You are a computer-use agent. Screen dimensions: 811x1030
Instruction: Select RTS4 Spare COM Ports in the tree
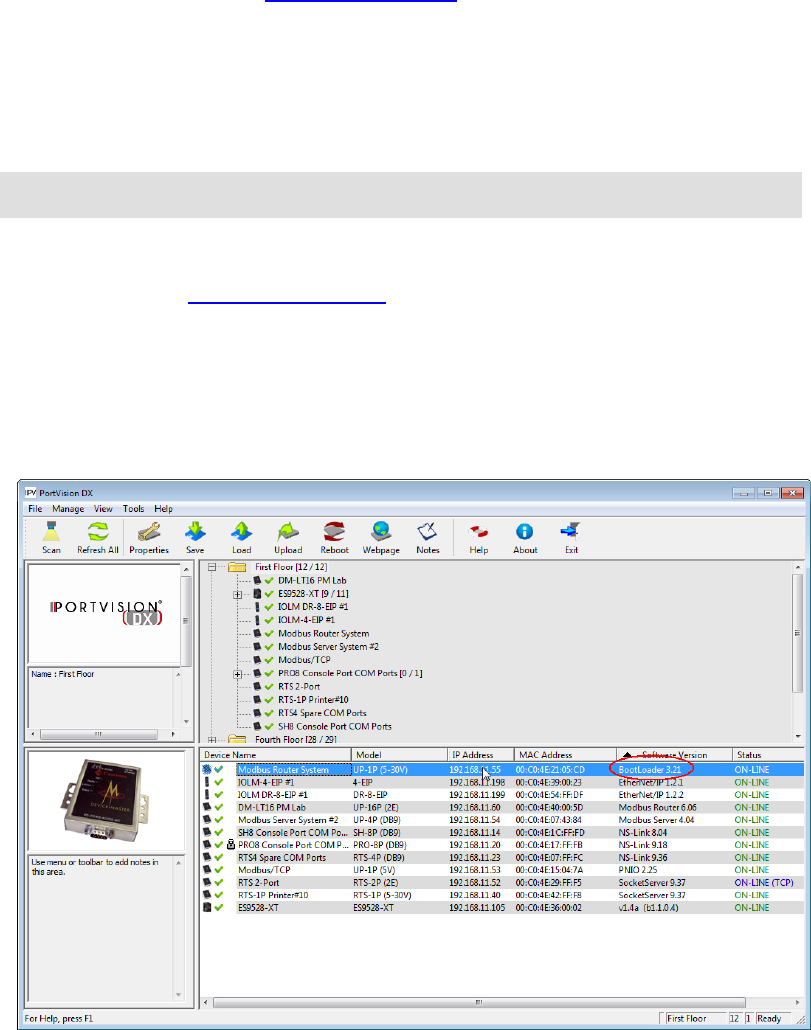[x=322, y=713]
